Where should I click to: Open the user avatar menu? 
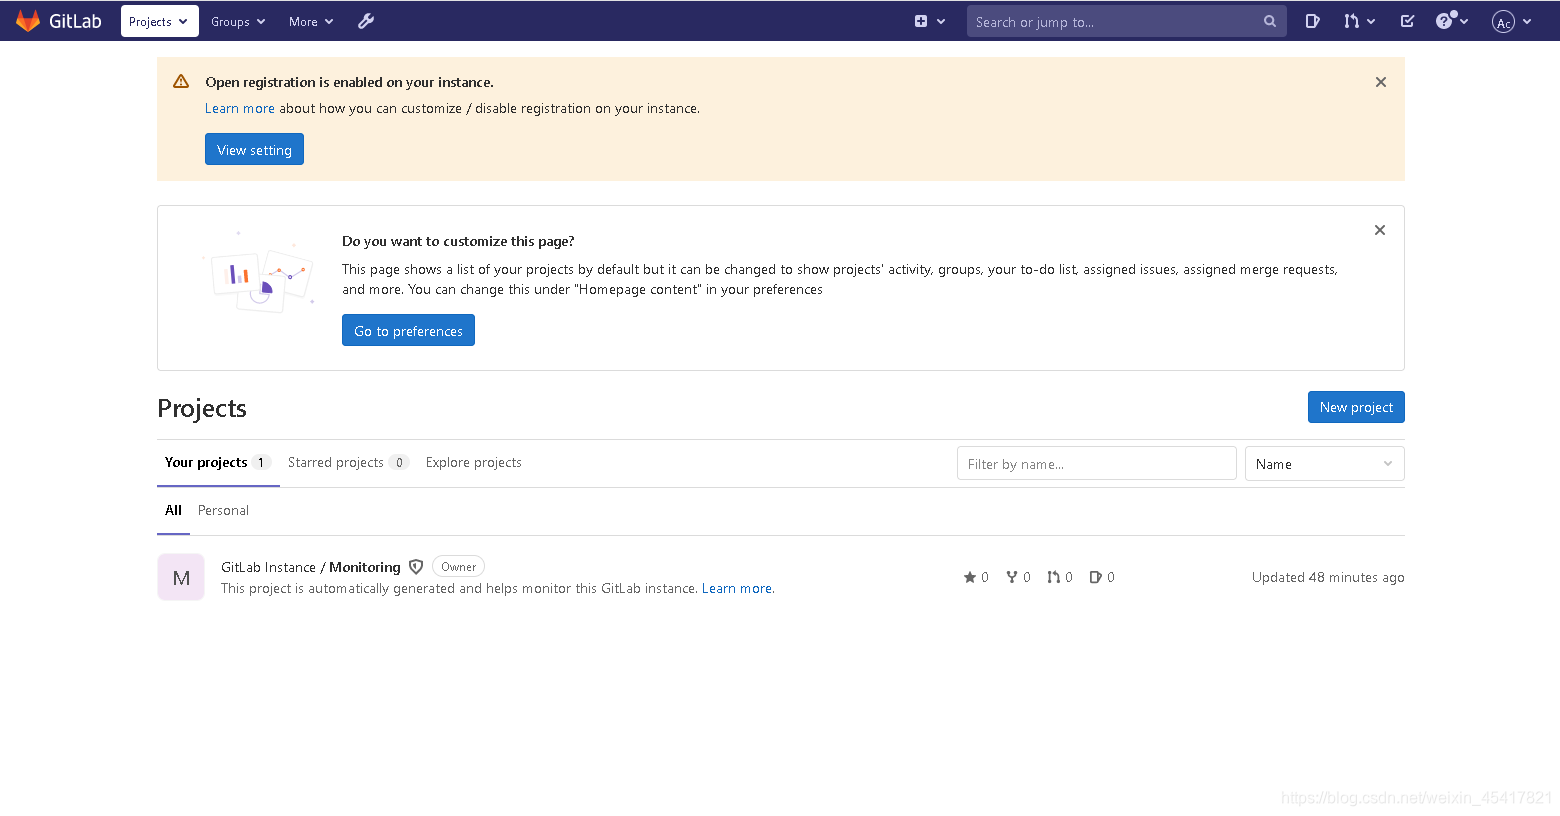click(x=1511, y=21)
